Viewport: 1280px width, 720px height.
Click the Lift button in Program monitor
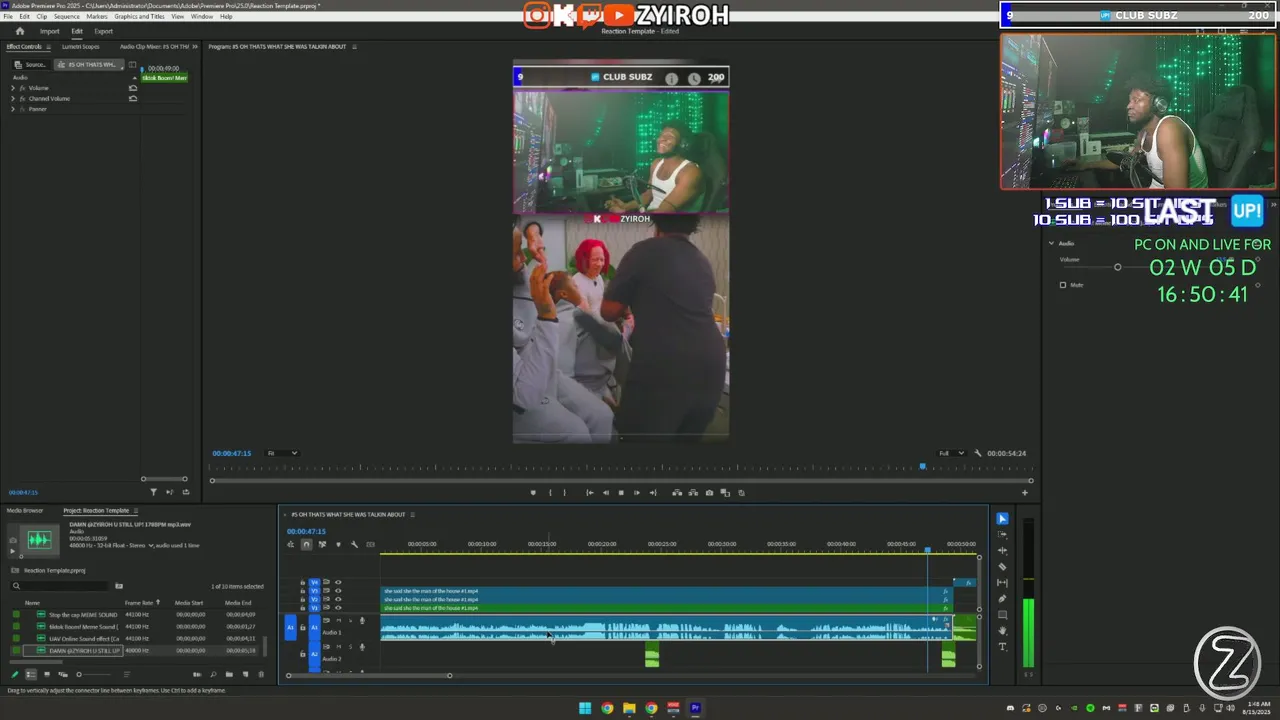coord(677,492)
